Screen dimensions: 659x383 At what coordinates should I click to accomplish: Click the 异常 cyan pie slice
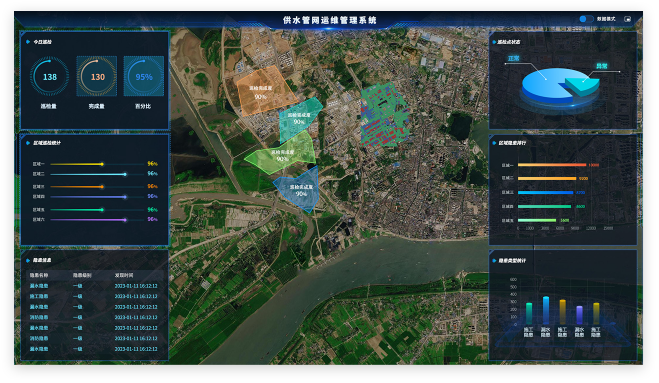pyautogui.click(x=583, y=85)
